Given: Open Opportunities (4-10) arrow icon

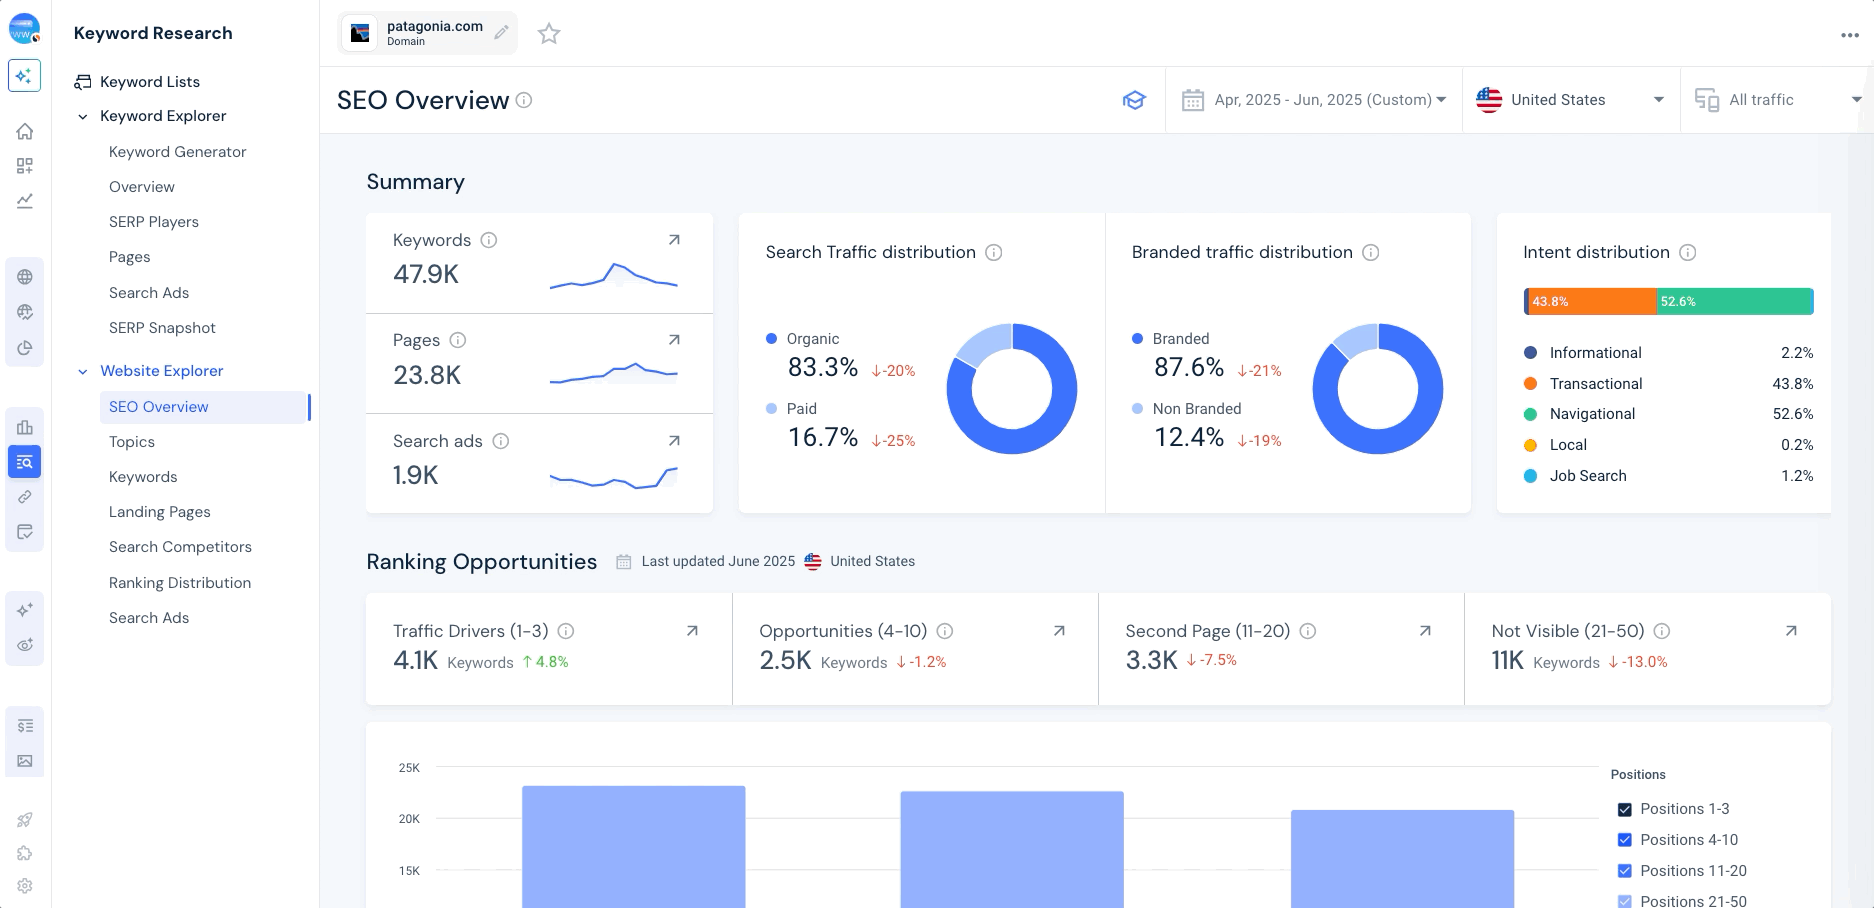Looking at the screenshot, I should pyautogui.click(x=1059, y=631).
